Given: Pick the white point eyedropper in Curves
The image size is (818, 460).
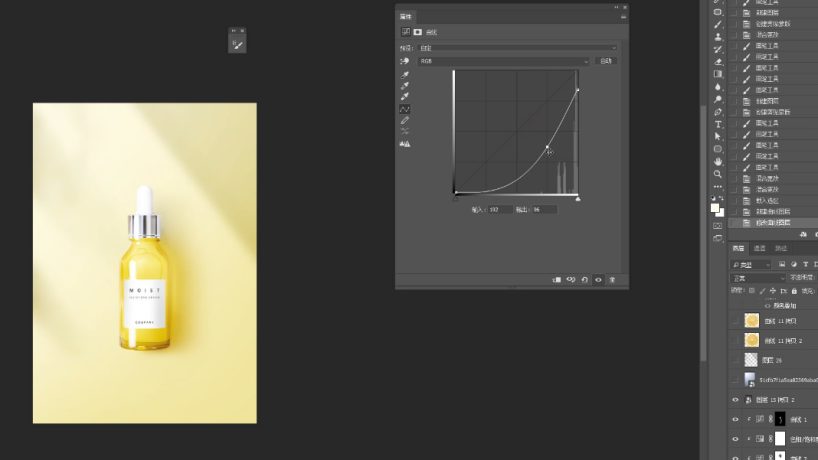Looking at the screenshot, I should [x=405, y=96].
